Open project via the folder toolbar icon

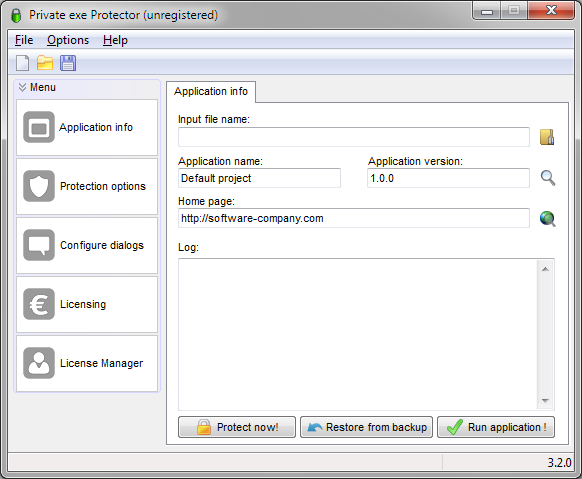click(45, 63)
